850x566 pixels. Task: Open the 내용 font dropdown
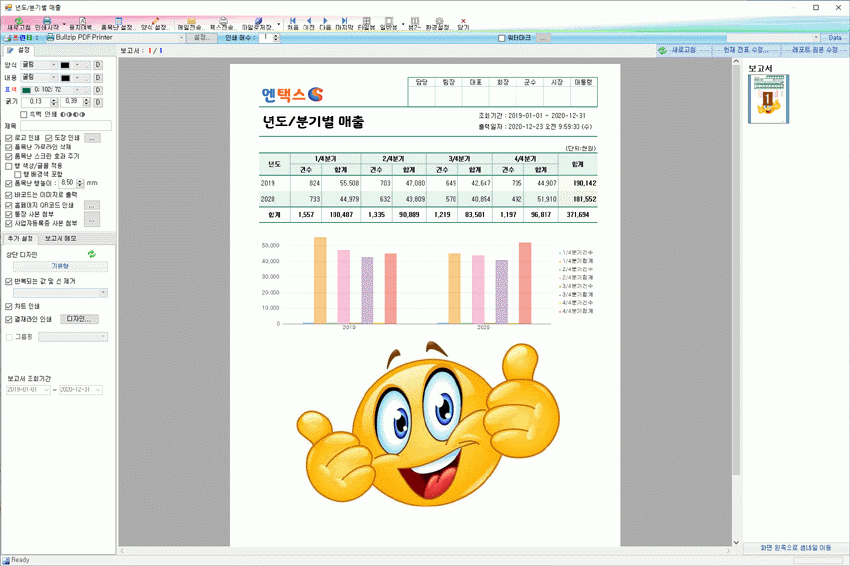click(54, 78)
